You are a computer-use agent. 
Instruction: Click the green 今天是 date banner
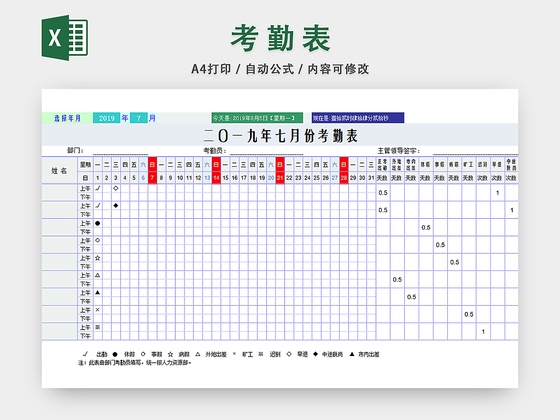coord(257,118)
